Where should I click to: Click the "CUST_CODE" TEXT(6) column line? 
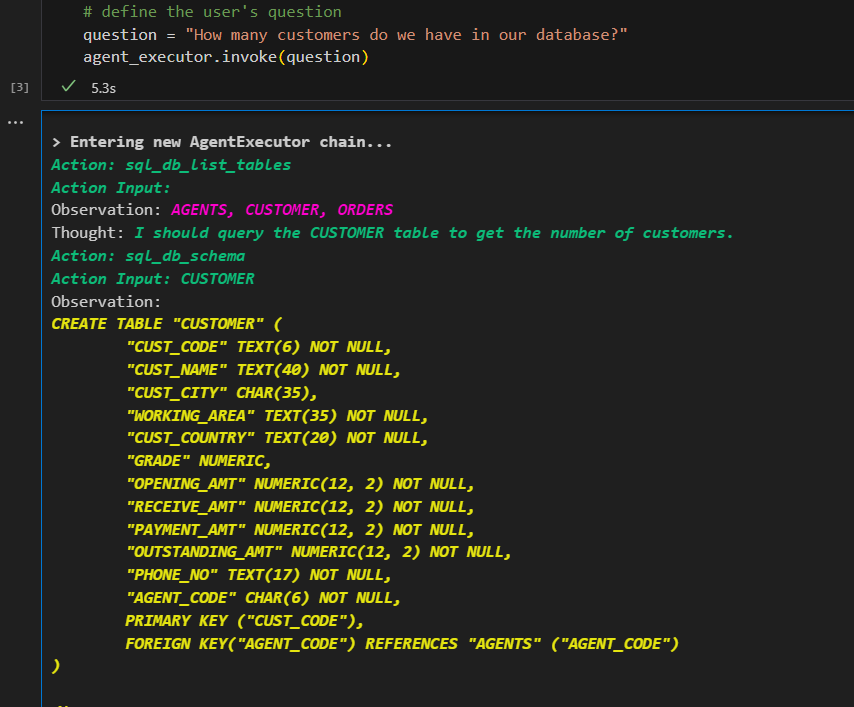pyautogui.click(x=259, y=347)
